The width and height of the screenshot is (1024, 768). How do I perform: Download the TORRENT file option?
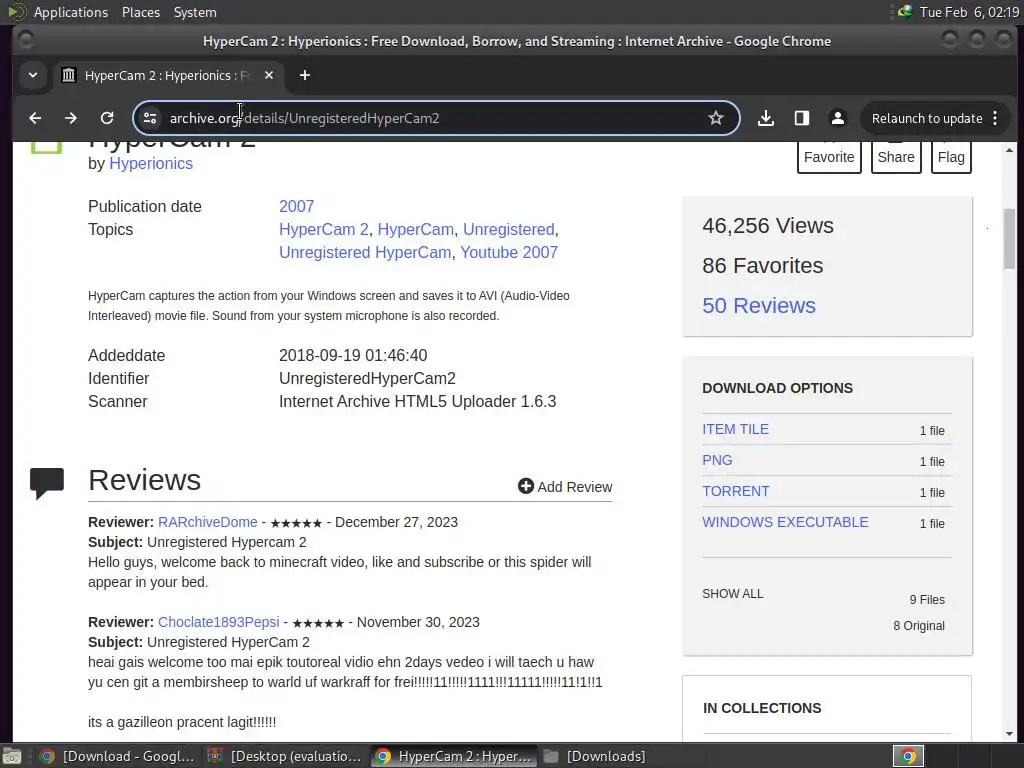coord(735,491)
